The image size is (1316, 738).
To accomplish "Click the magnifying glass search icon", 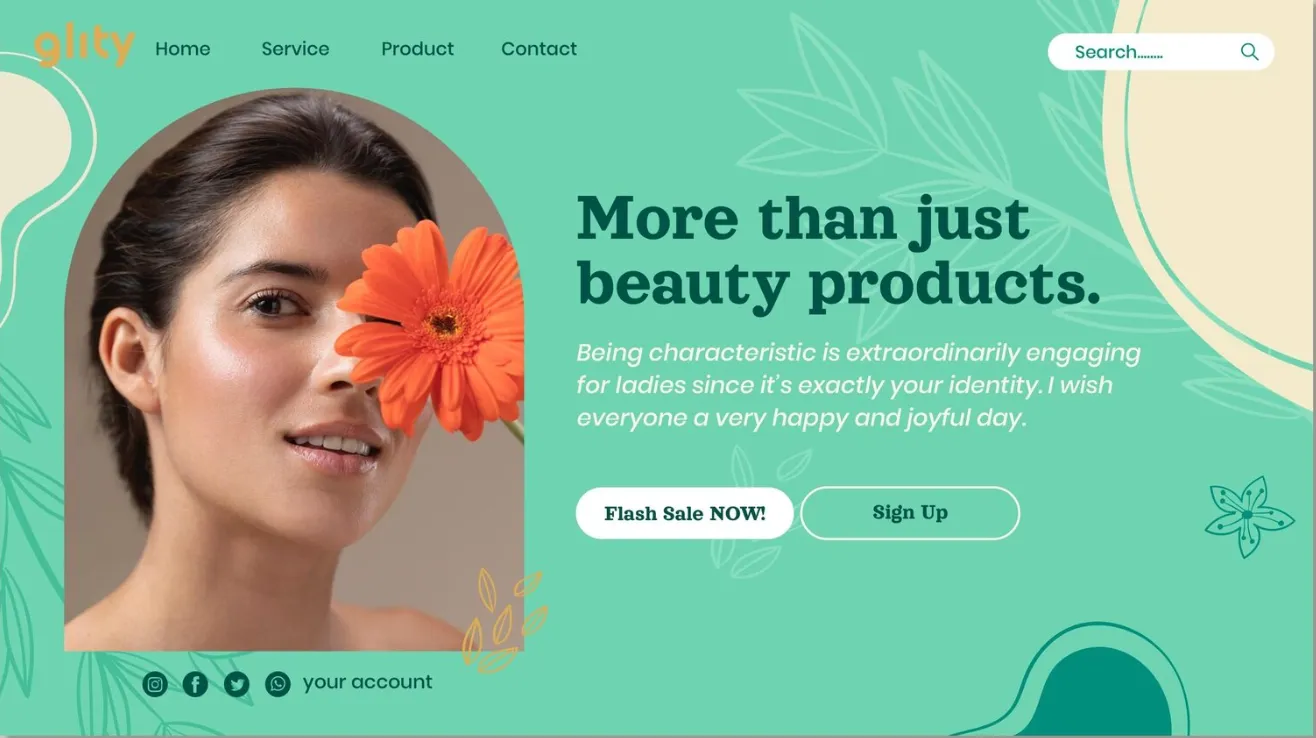I will (x=1249, y=52).
